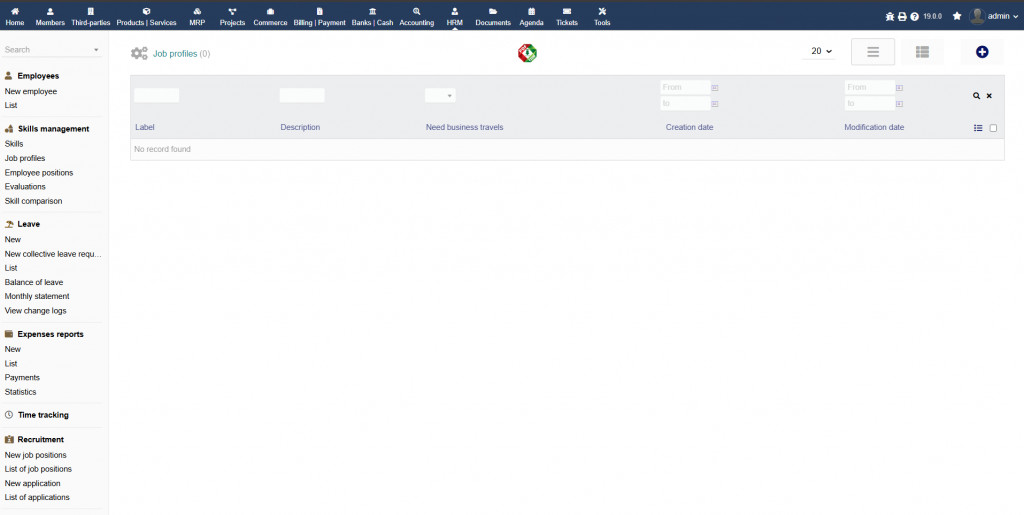Image resolution: width=1024 pixels, height=515 pixels.
Task: Open the Documents module
Action: (x=493, y=16)
